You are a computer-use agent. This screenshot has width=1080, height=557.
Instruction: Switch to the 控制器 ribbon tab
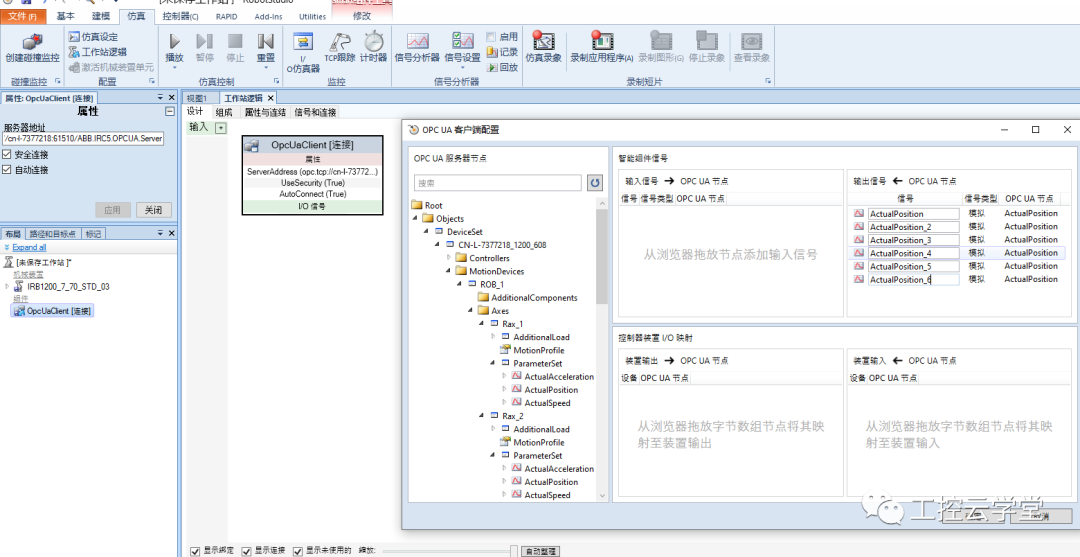pos(180,16)
